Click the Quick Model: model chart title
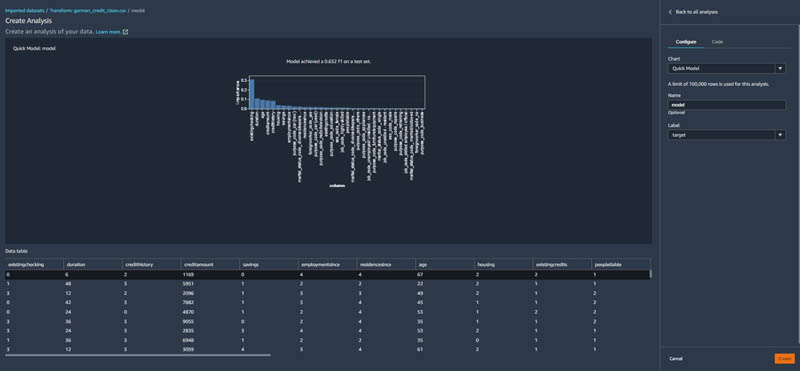This screenshot has width=800, height=371. click(x=34, y=48)
